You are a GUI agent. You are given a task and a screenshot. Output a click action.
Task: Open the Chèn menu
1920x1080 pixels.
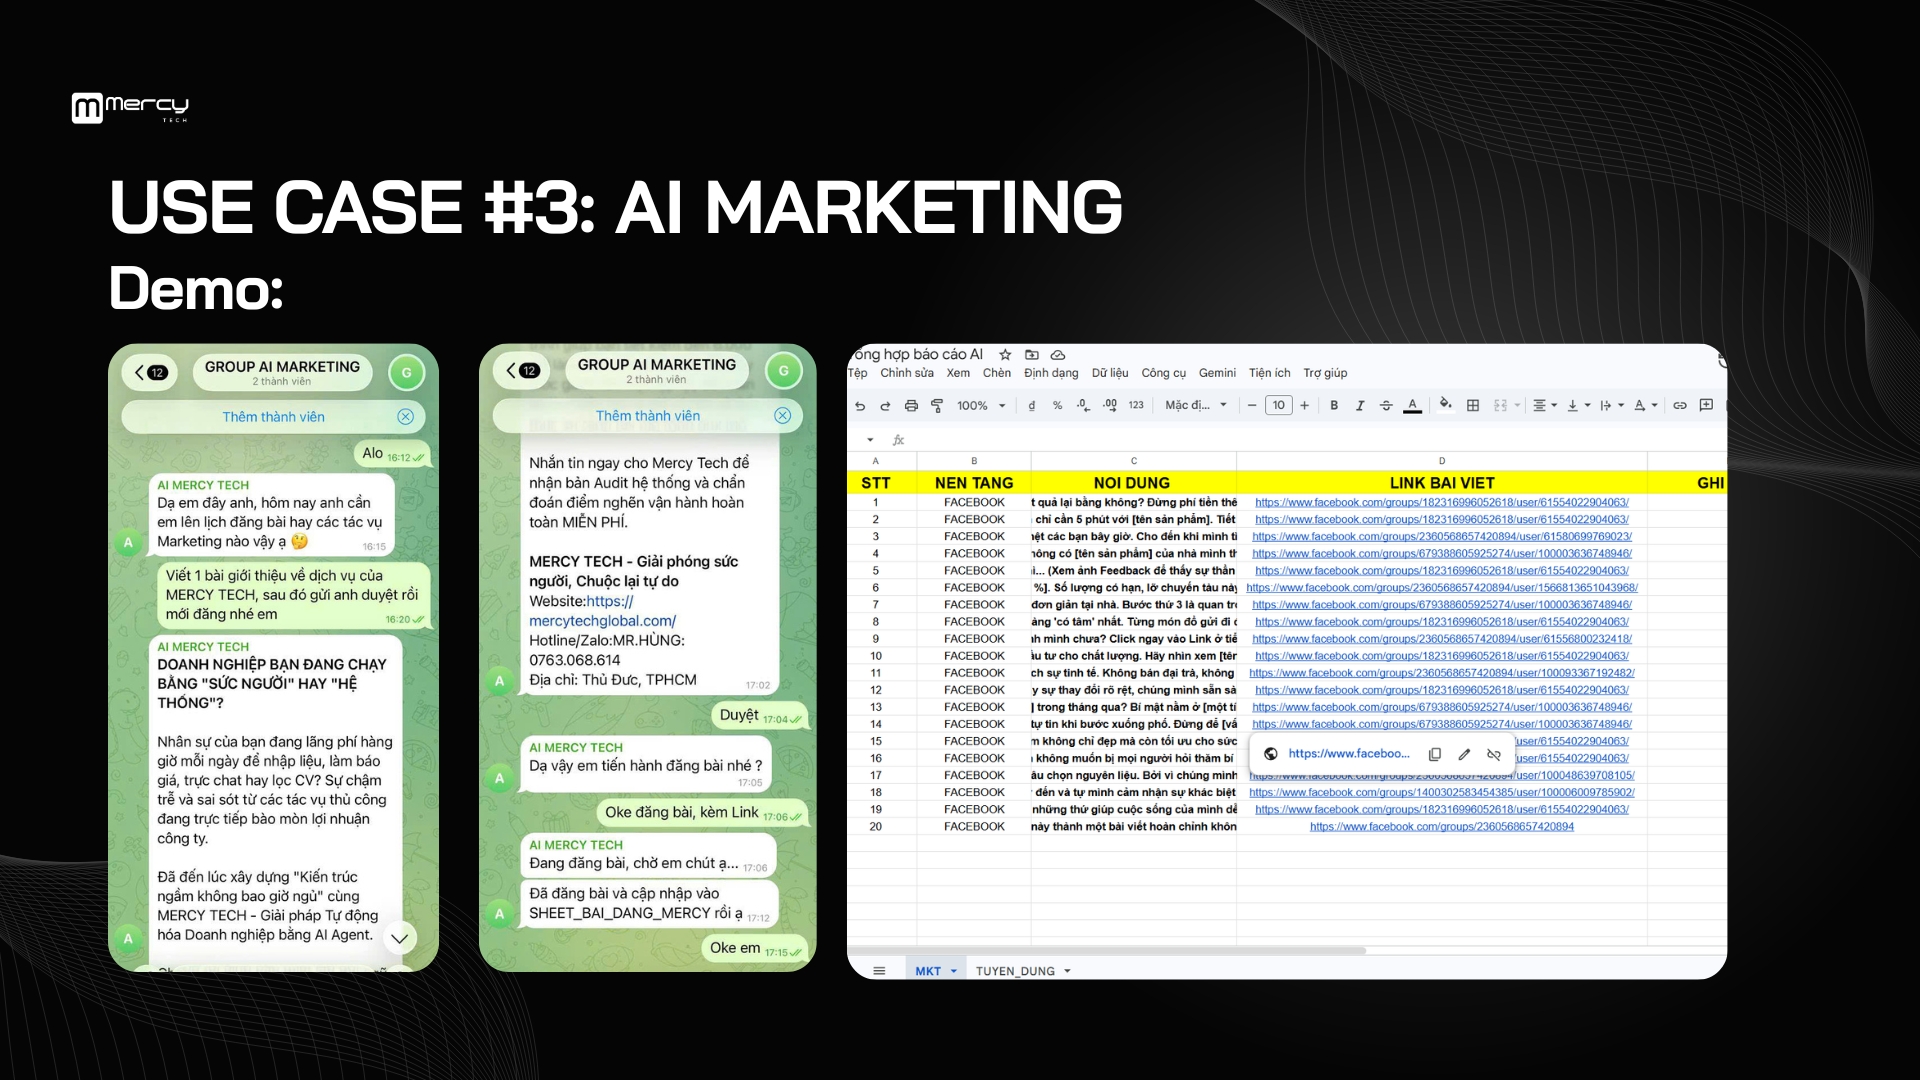pos(997,373)
